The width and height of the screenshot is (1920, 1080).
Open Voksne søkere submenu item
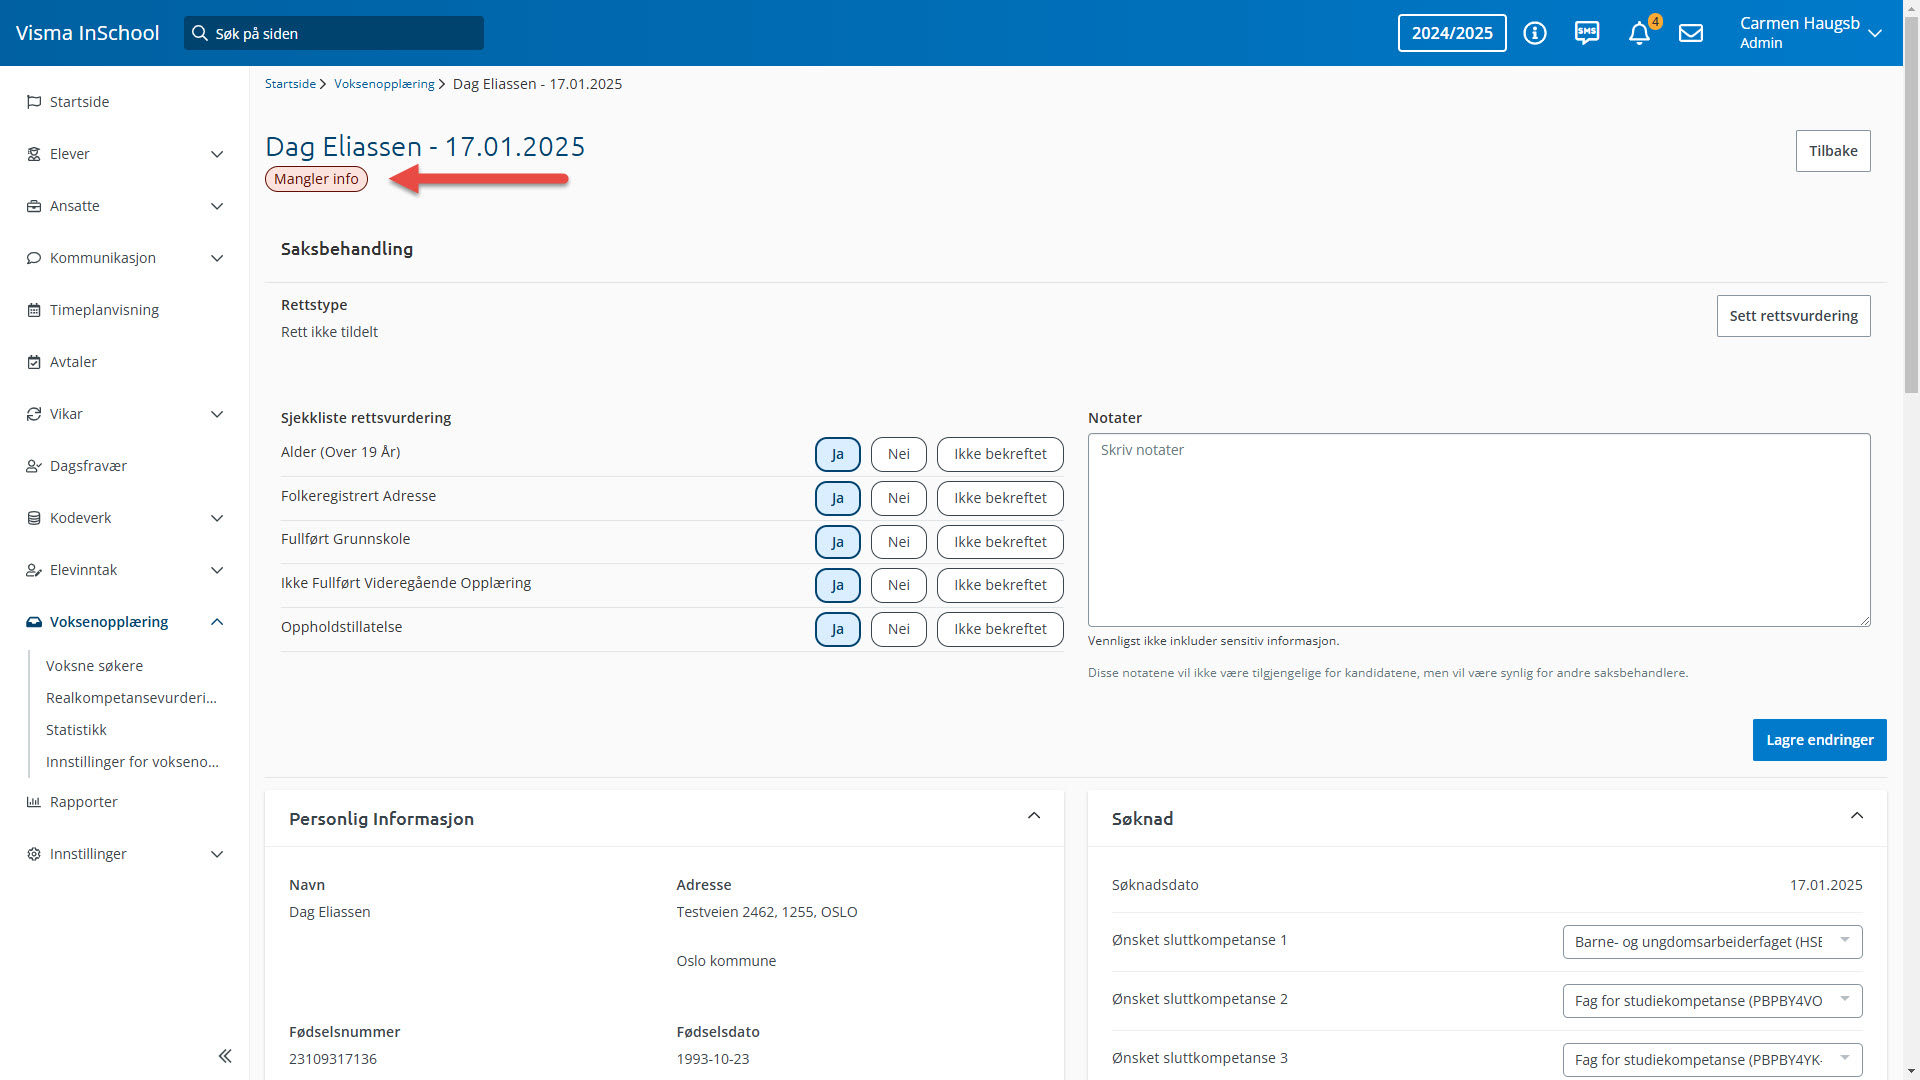[94, 666]
